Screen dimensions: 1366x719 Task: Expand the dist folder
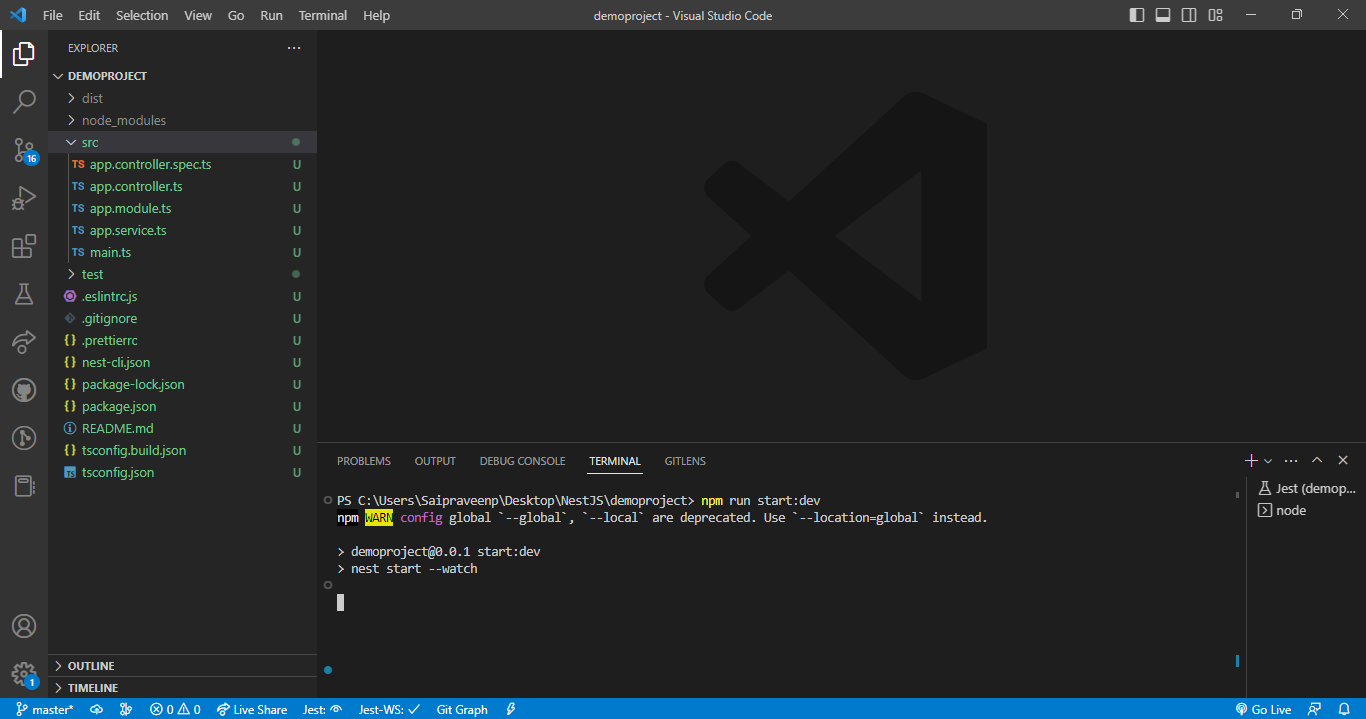click(92, 98)
